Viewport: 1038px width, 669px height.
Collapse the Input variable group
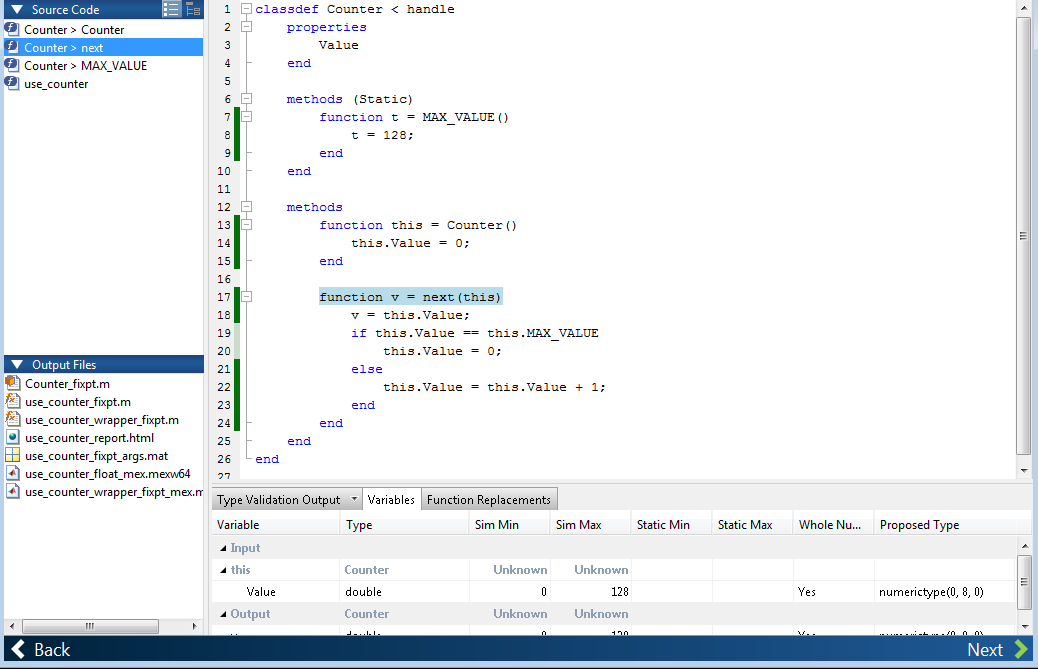(223, 549)
